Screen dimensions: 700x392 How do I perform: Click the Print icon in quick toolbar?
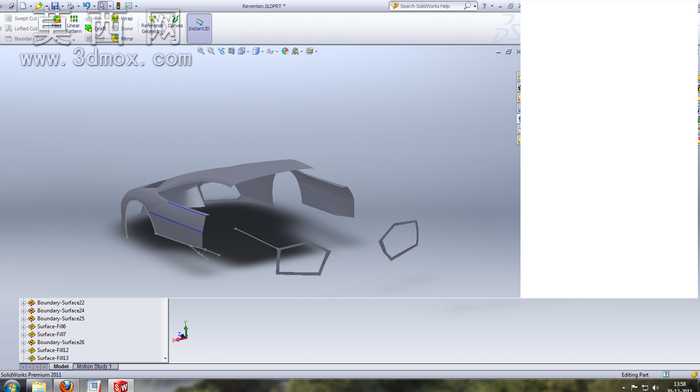tap(71, 6)
